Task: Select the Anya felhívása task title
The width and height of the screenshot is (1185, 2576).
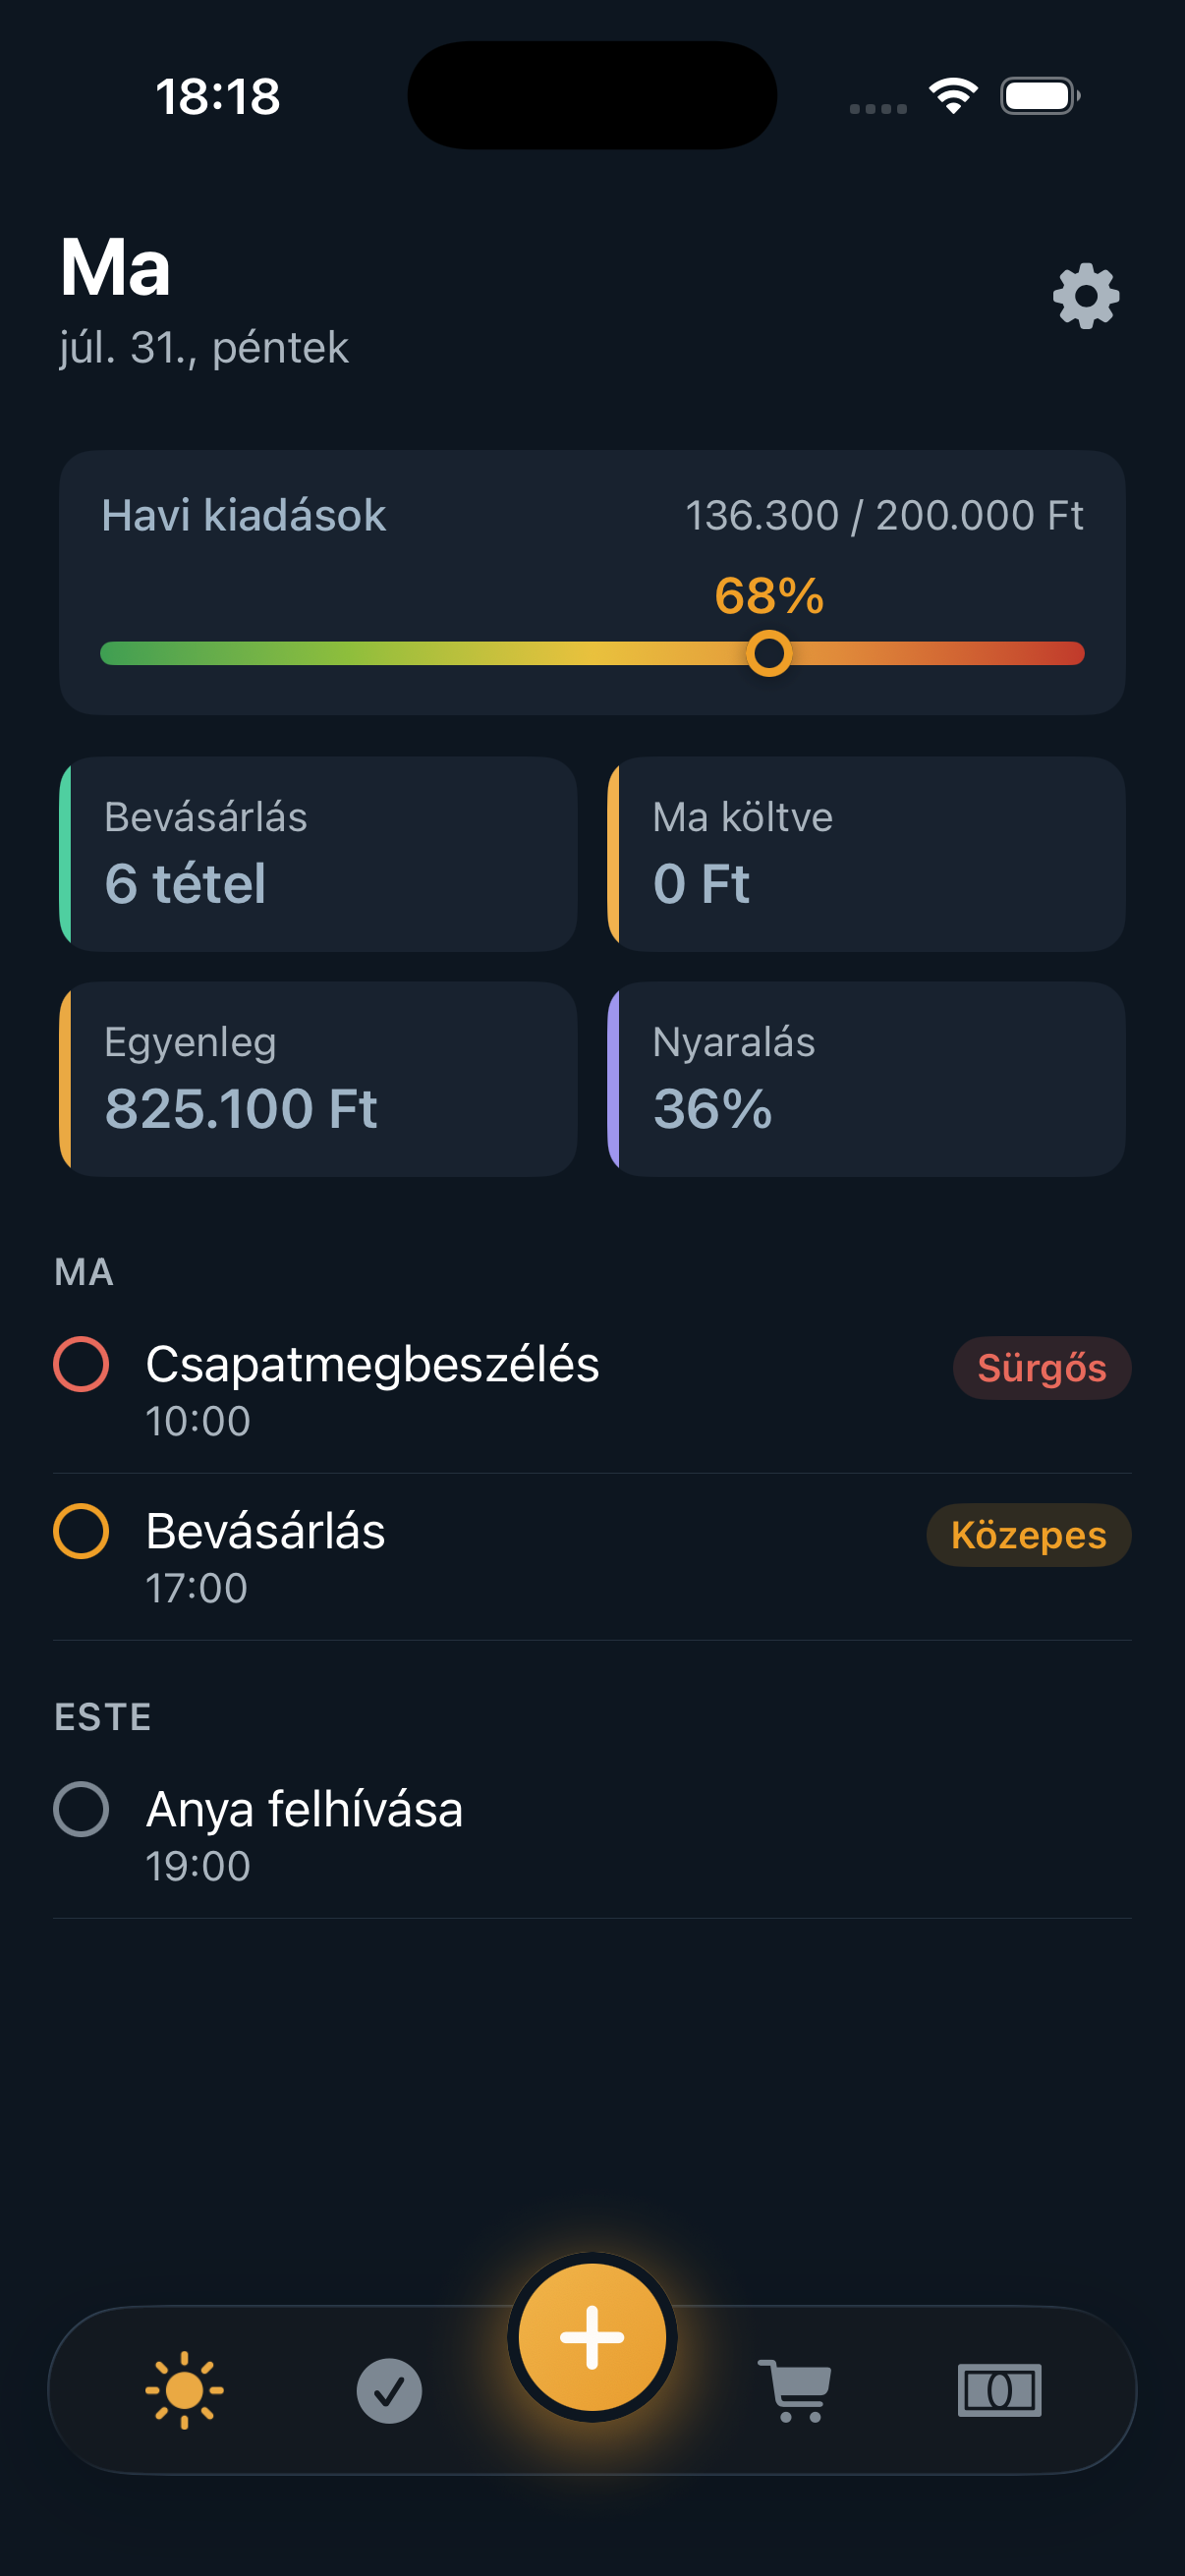Action: pos(304,1809)
